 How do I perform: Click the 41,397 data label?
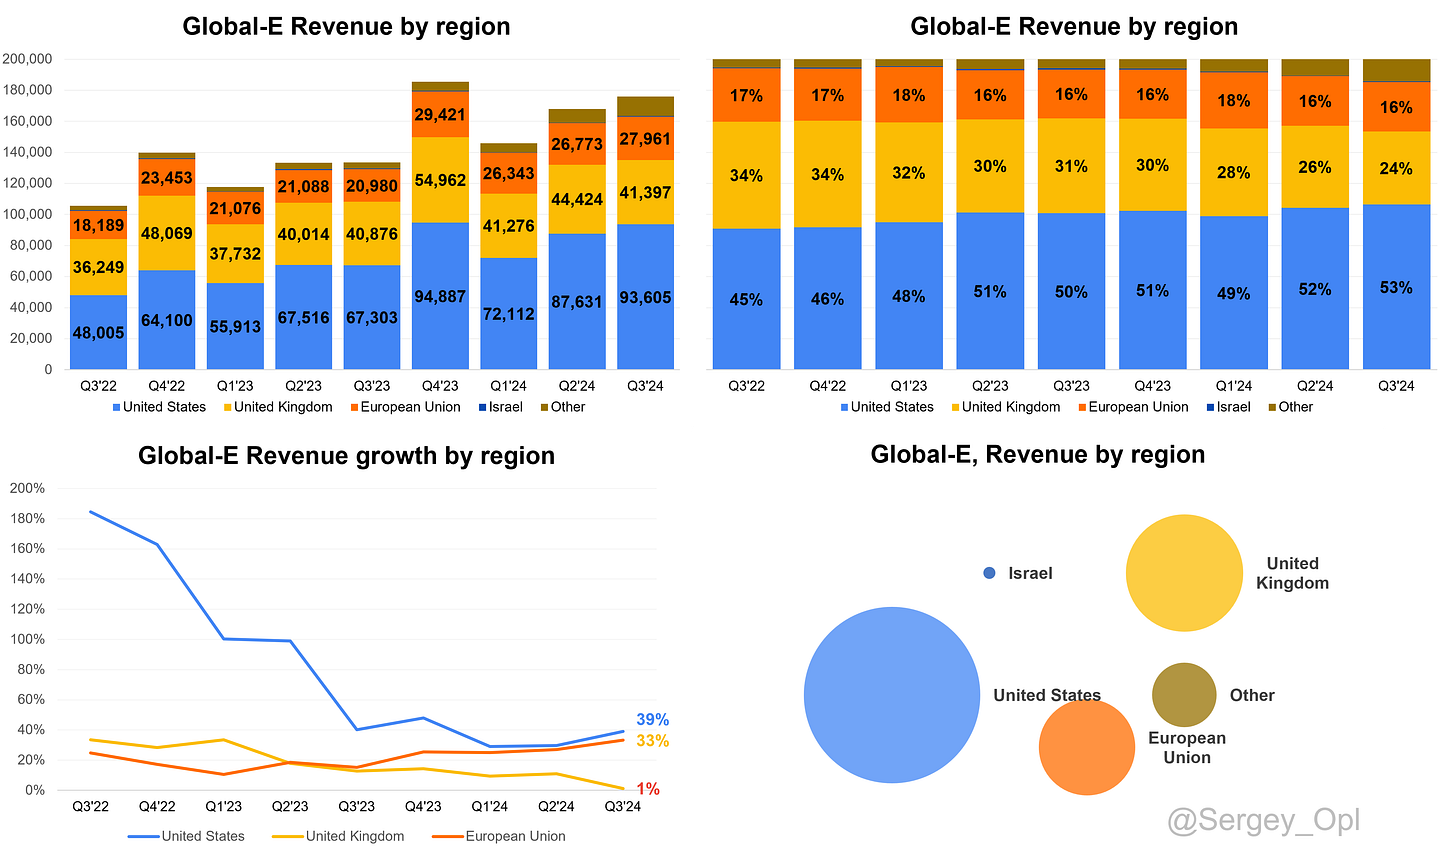(645, 192)
